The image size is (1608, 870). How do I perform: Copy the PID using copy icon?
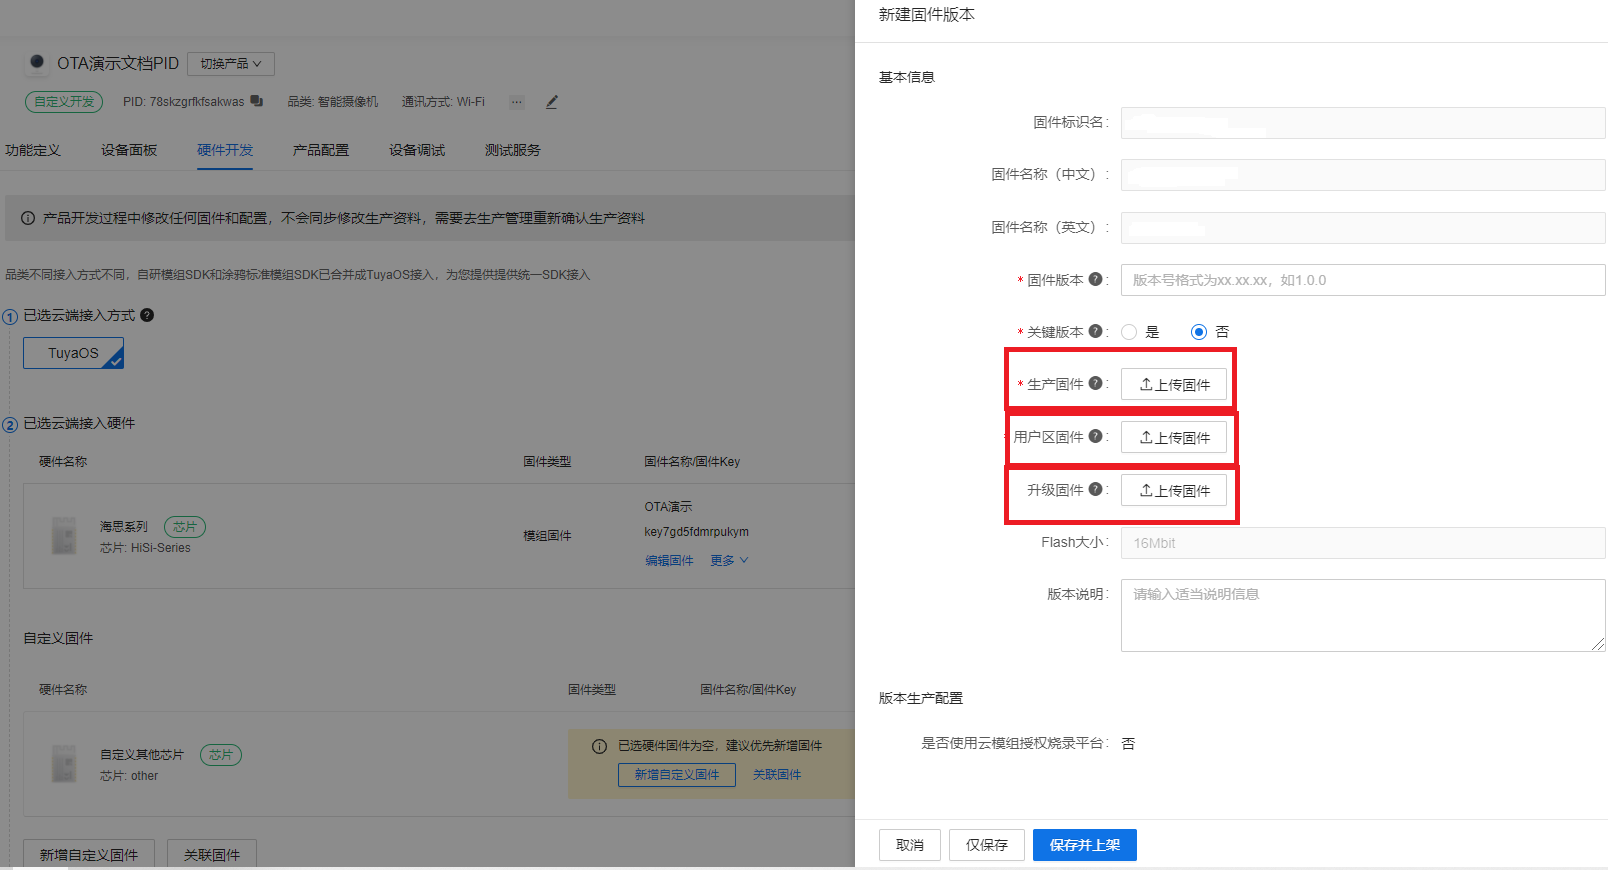tap(257, 101)
